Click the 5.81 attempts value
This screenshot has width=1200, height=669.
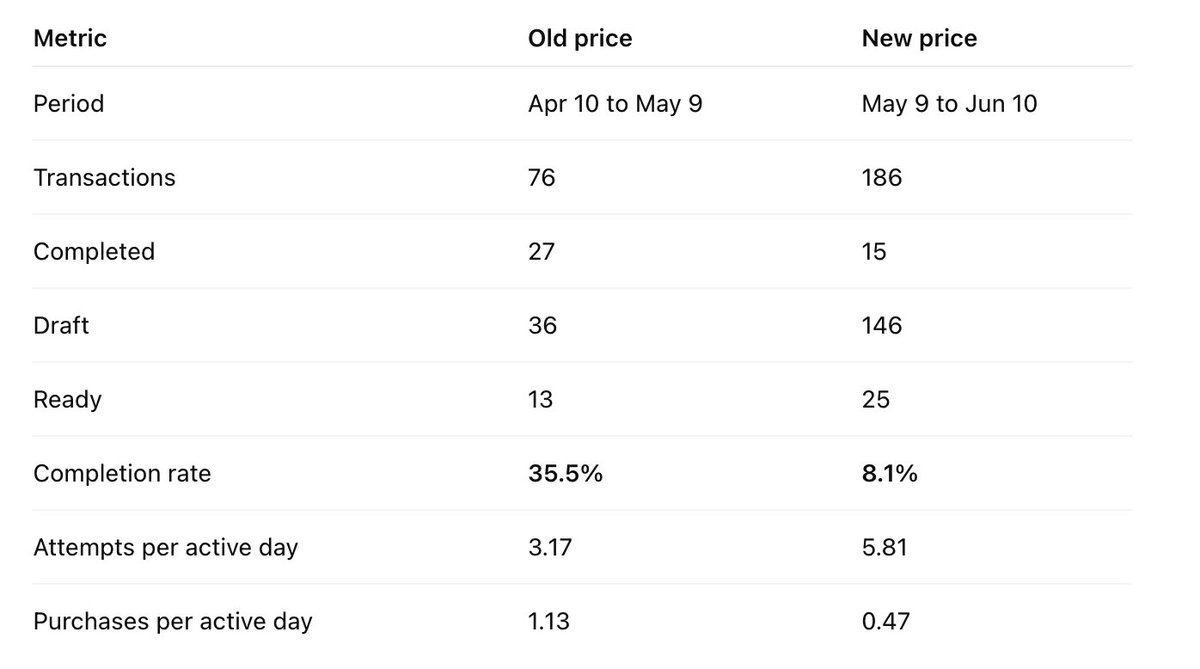885,547
